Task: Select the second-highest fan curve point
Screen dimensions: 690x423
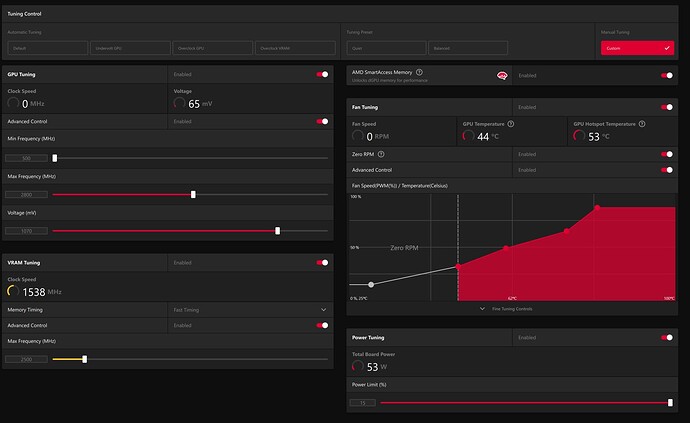Action: [x=566, y=231]
